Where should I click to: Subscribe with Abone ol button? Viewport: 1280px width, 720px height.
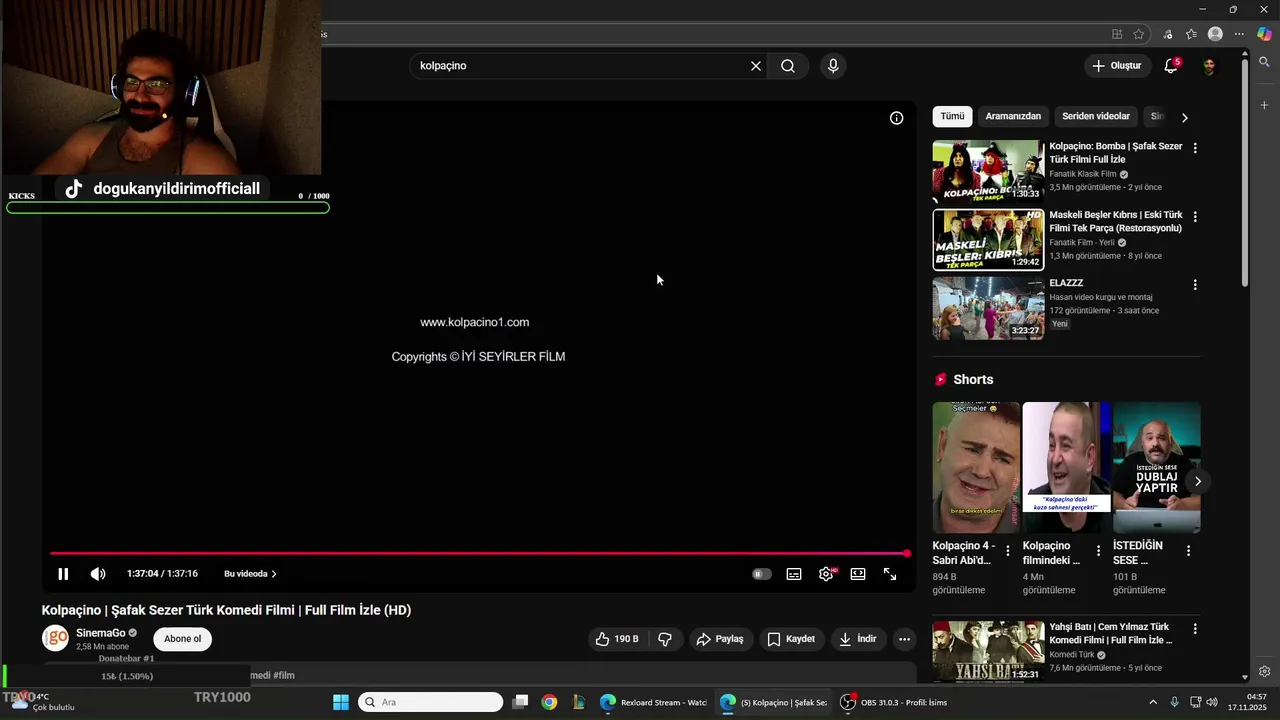coord(182,639)
